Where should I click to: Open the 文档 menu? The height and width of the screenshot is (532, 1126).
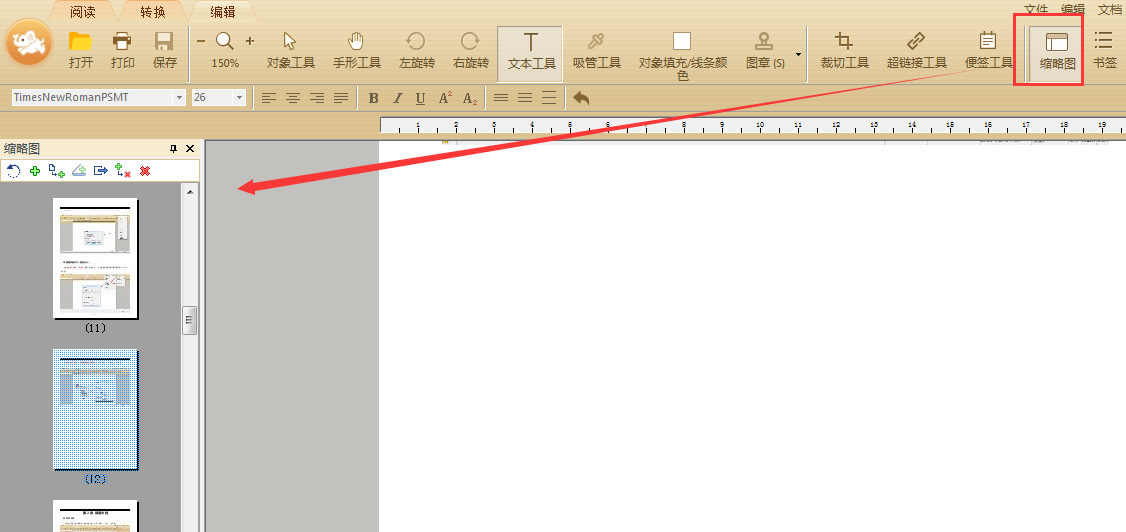click(1109, 9)
